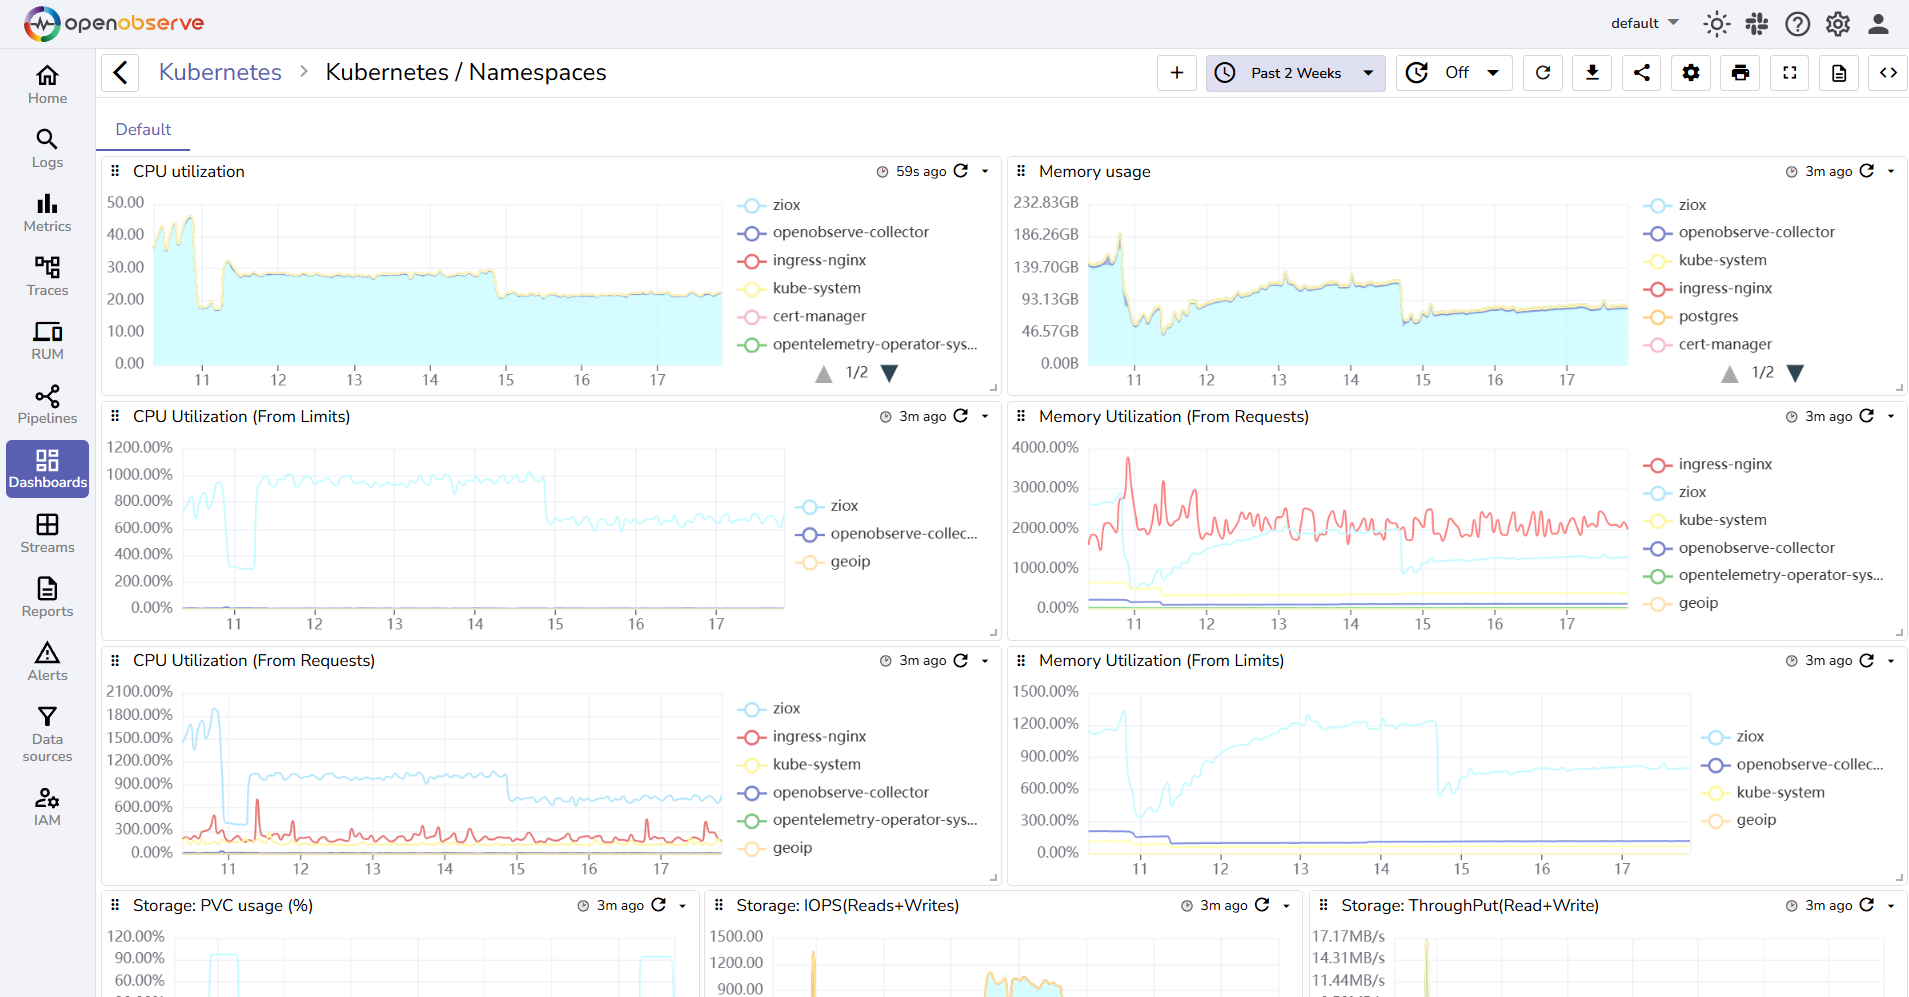Image resolution: width=1909 pixels, height=997 pixels.
Task: Expand the default organization selector
Action: coord(1644,22)
